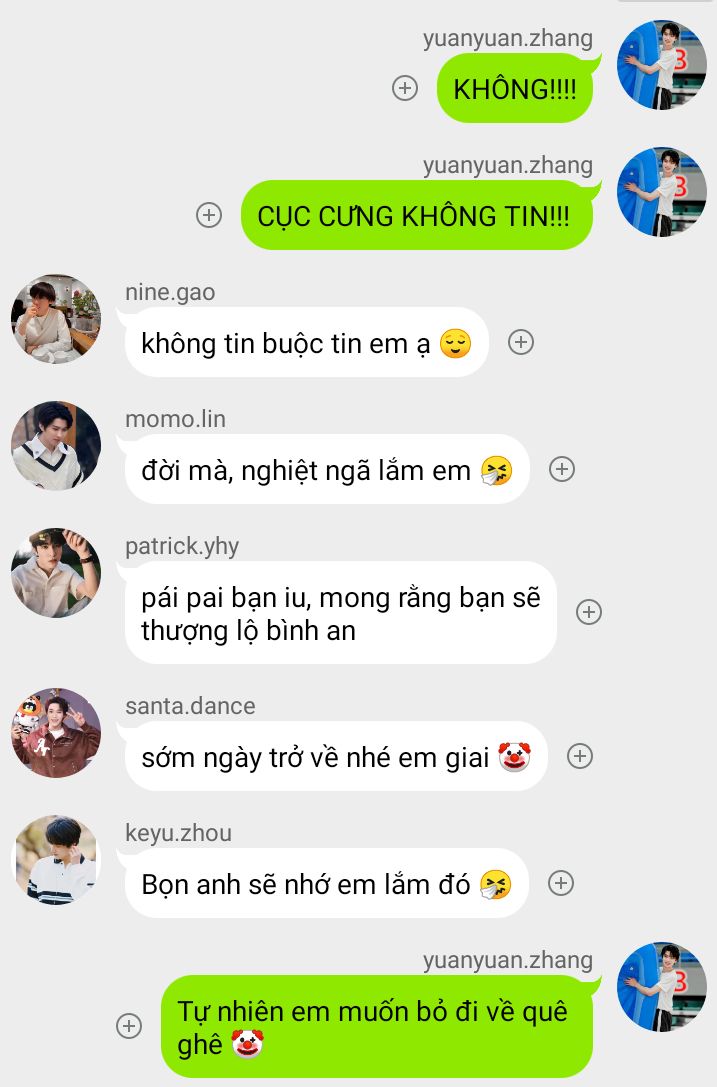Tap the patrick.yhy username label
The image size is (717, 1087).
(182, 546)
